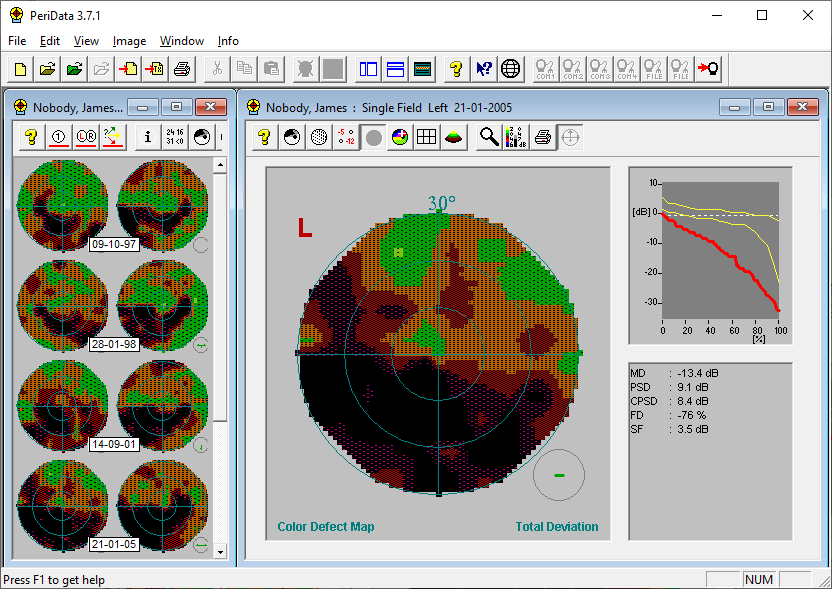Click the crosshair circle icon in Single Field
The width and height of the screenshot is (832, 589).
tap(570, 137)
